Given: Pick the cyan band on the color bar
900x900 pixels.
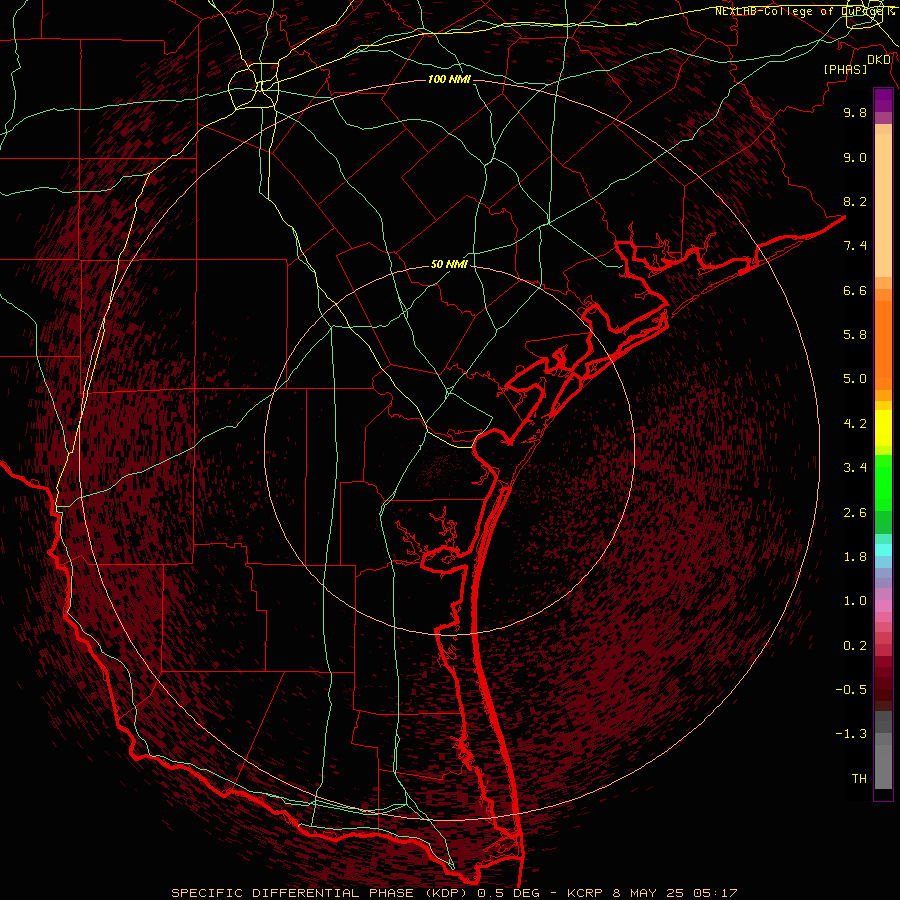Looking at the screenshot, I should [x=883, y=550].
